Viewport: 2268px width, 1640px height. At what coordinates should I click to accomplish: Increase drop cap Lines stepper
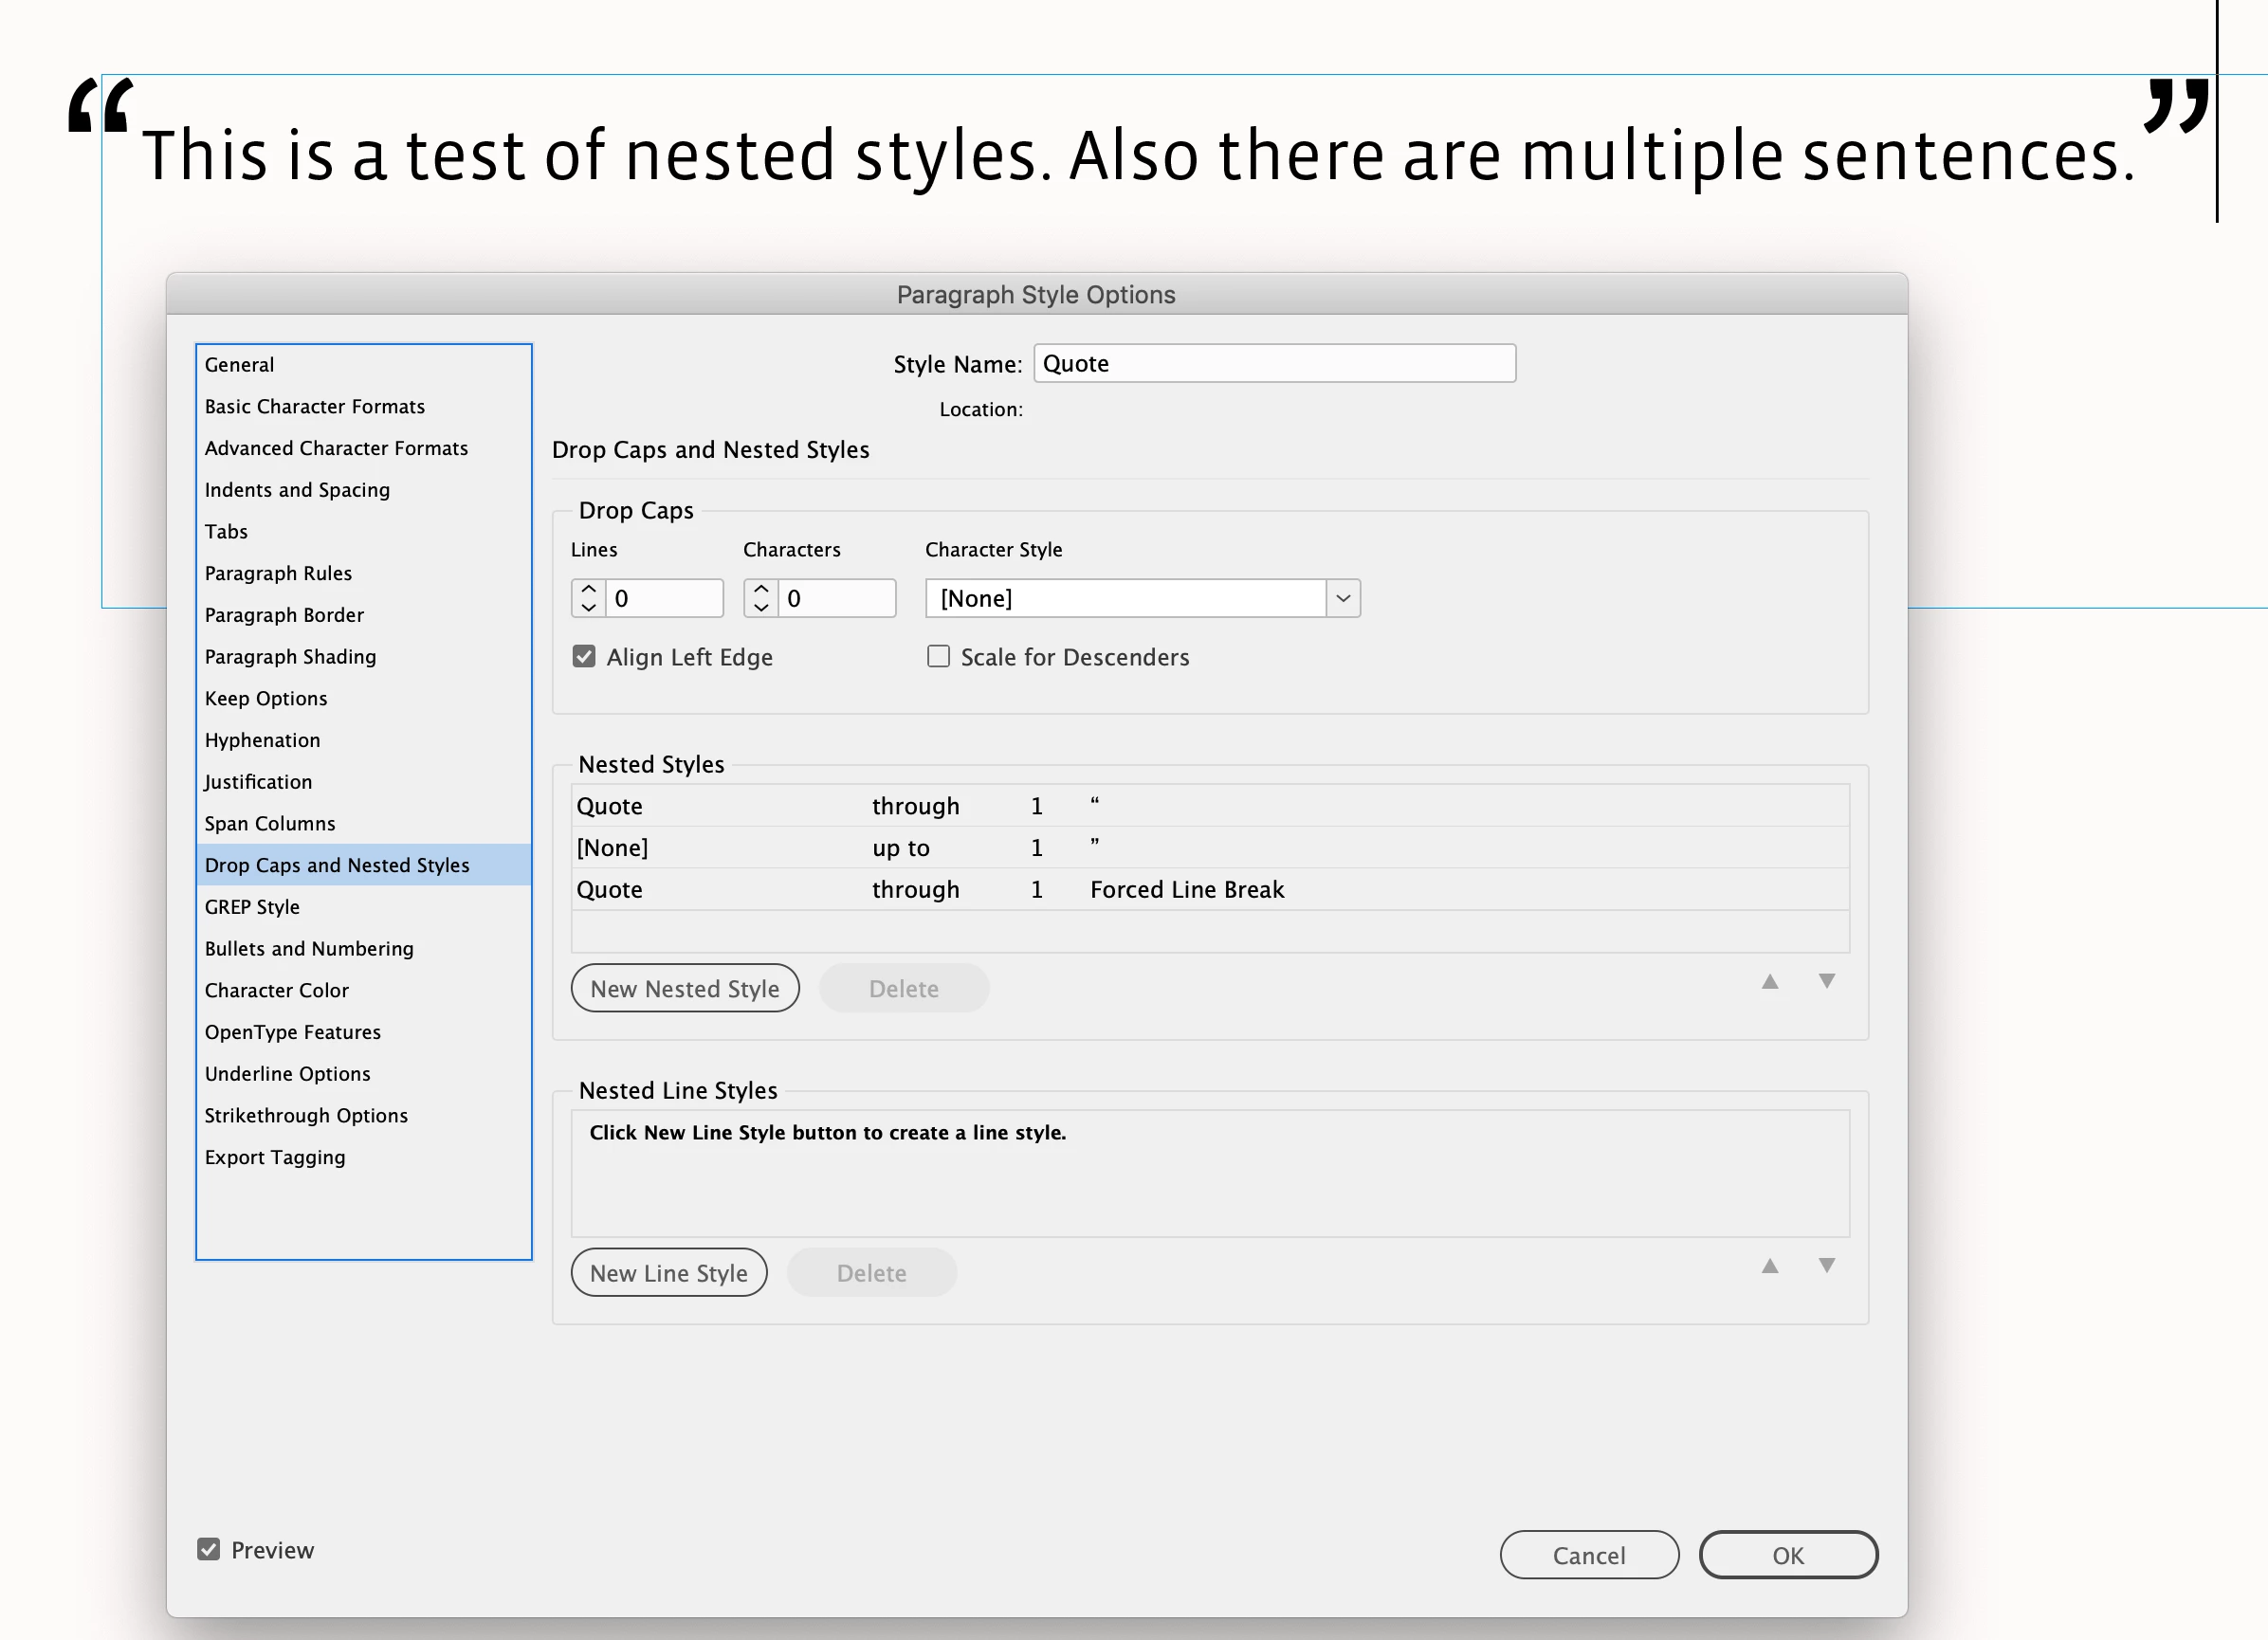pyautogui.click(x=589, y=589)
